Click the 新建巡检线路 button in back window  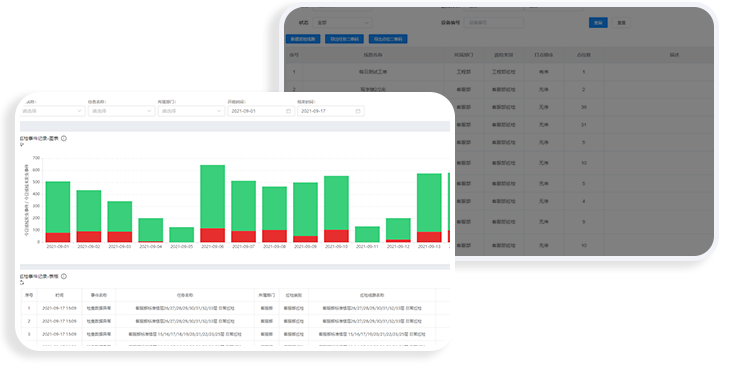click(x=303, y=39)
